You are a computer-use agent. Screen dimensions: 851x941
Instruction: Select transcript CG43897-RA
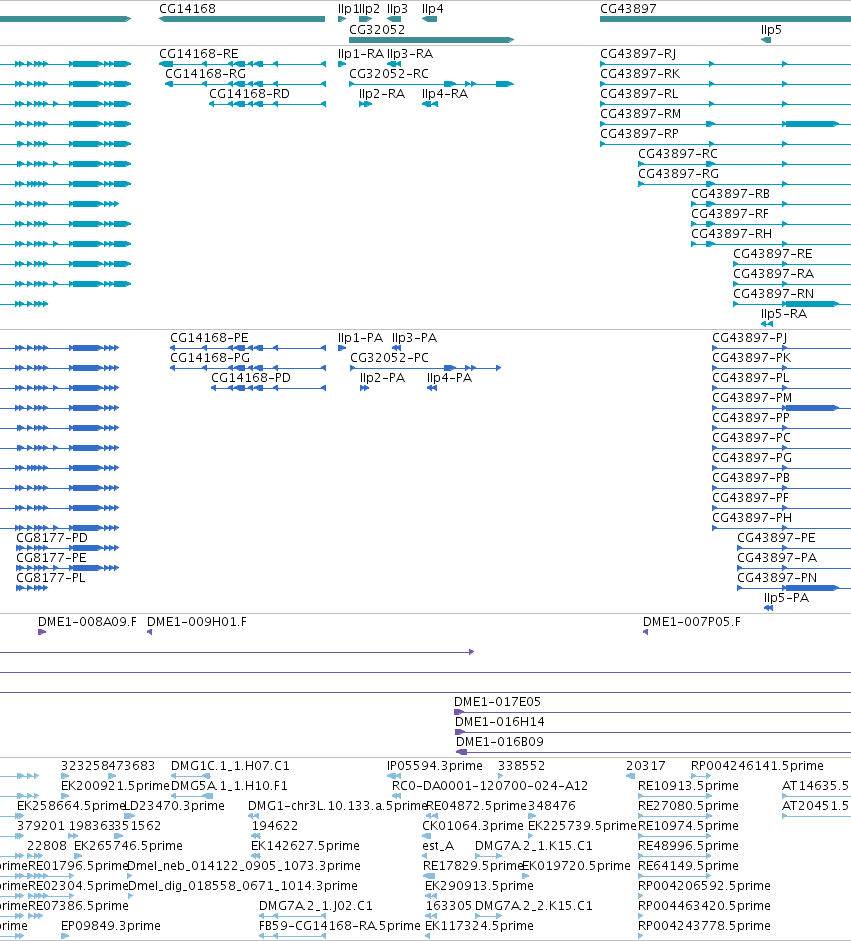792,284
